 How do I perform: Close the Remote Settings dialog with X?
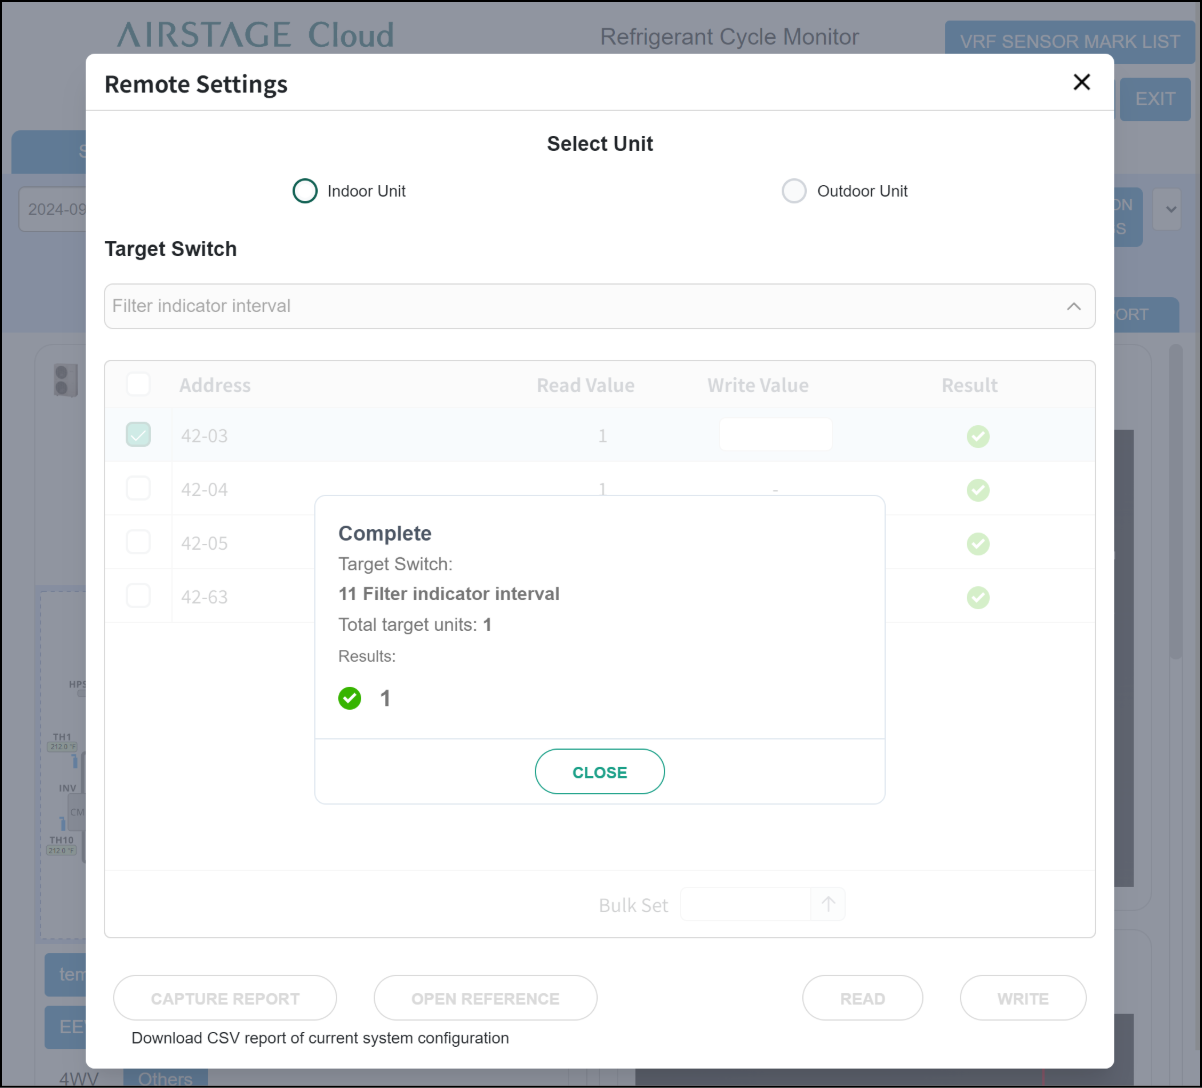(x=1081, y=83)
